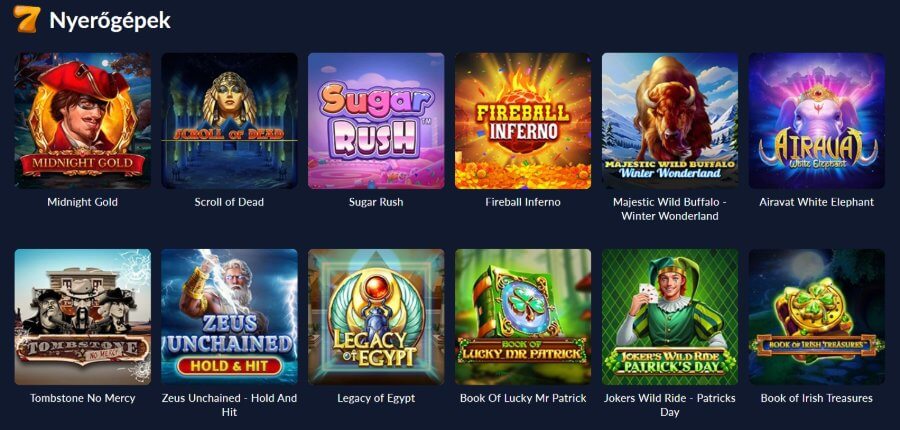This screenshot has height=430, width=900.
Task: Open the Legacy of Egypt thumbnail
Action: (376, 317)
